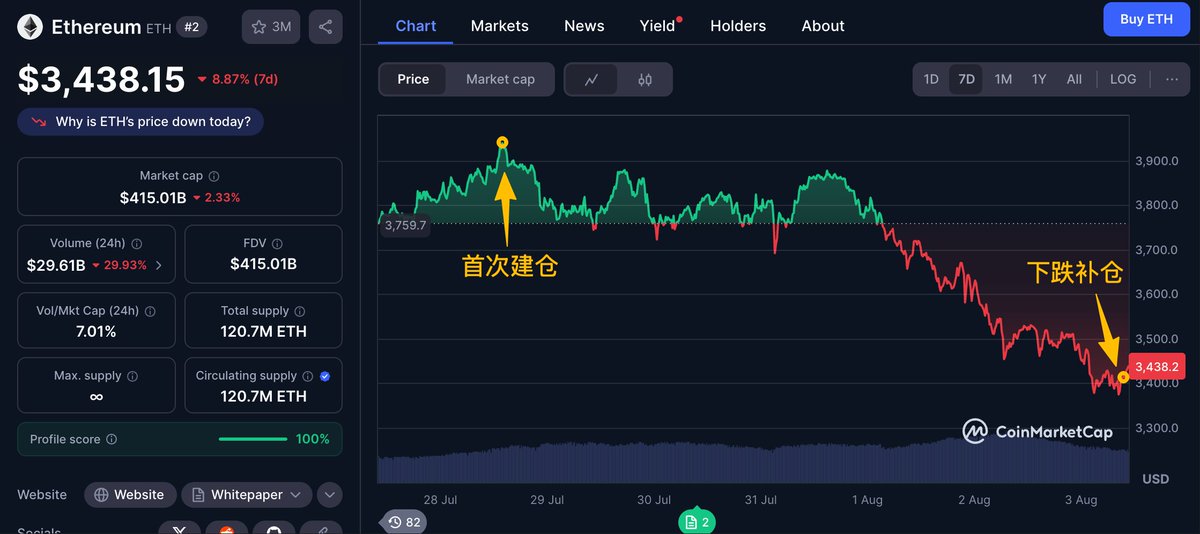Set chart range to 1D
1200x534 pixels.
pyautogui.click(x=931, y=79)
